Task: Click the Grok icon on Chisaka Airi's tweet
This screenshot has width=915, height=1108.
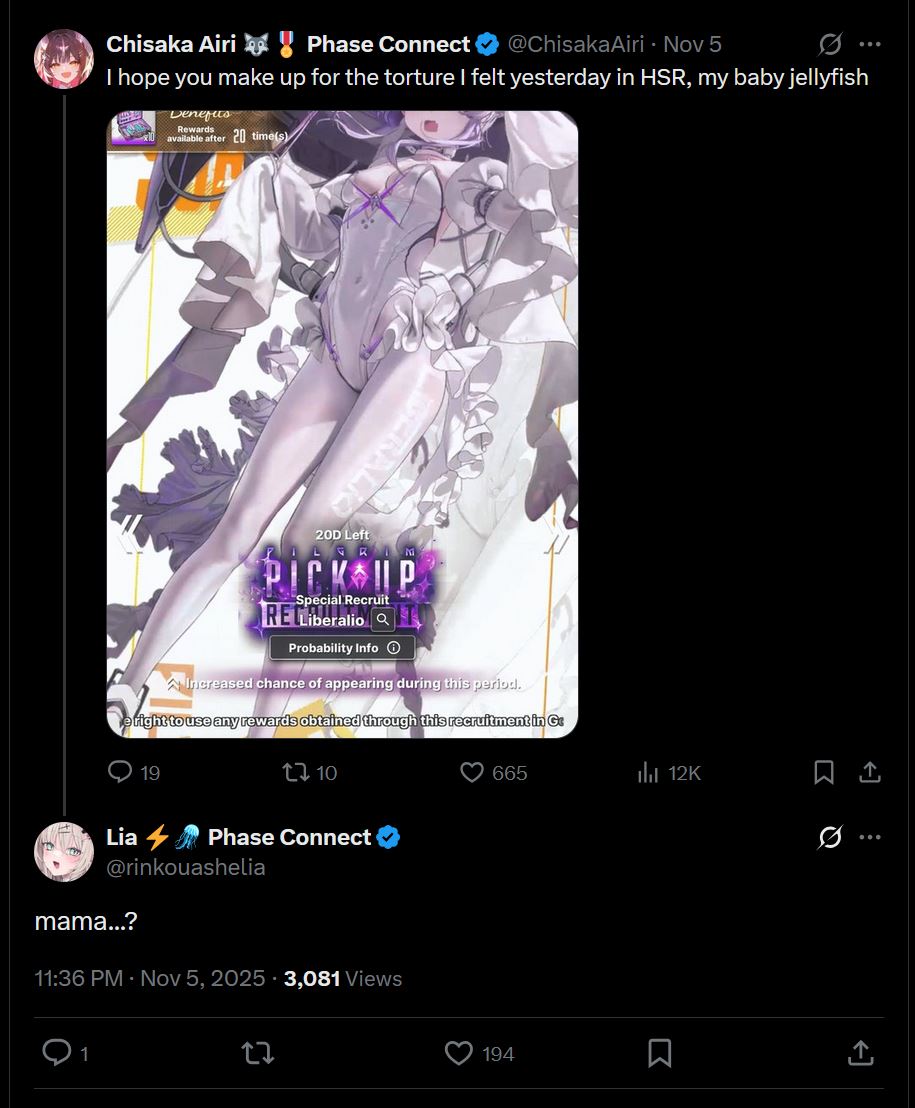Action: (830, 44)
